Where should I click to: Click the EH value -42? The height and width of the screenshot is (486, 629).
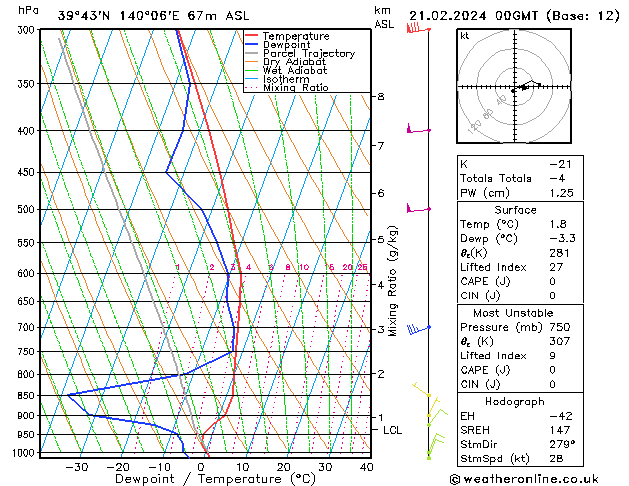click(561, 416)
